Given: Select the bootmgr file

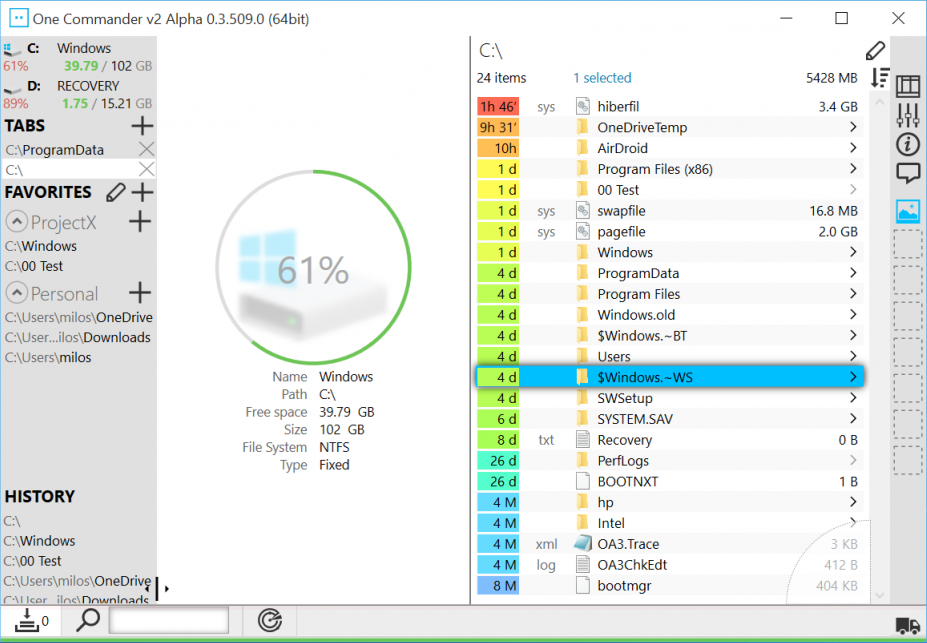Looking at the screenshot, I should (670, 585).
